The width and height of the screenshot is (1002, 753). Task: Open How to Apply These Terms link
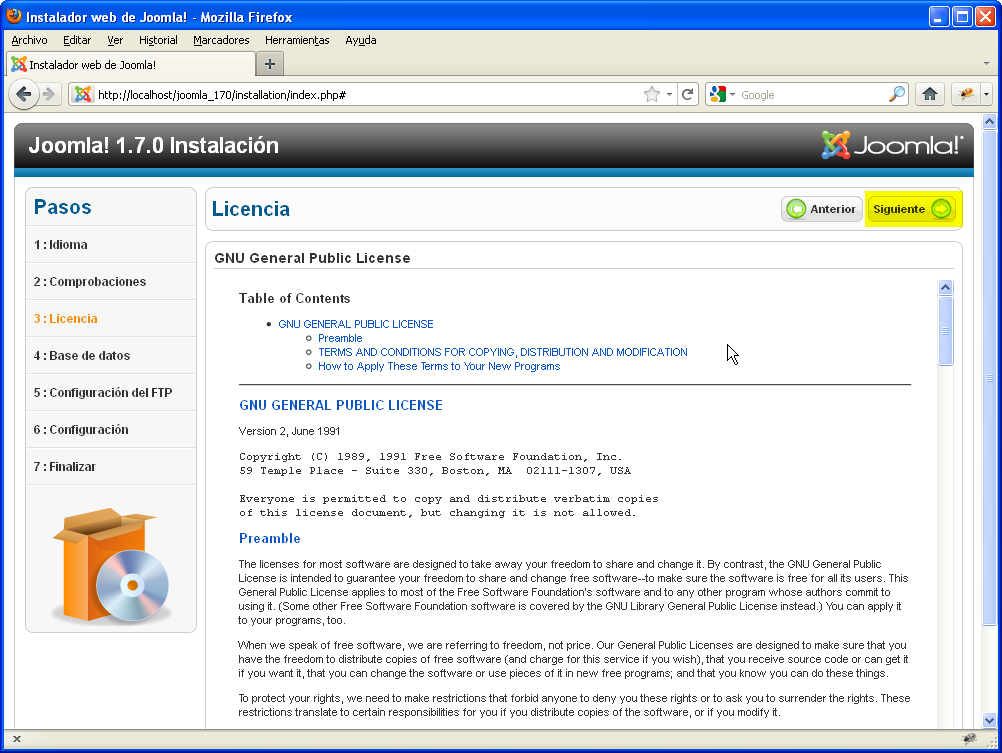pos(439,366)
